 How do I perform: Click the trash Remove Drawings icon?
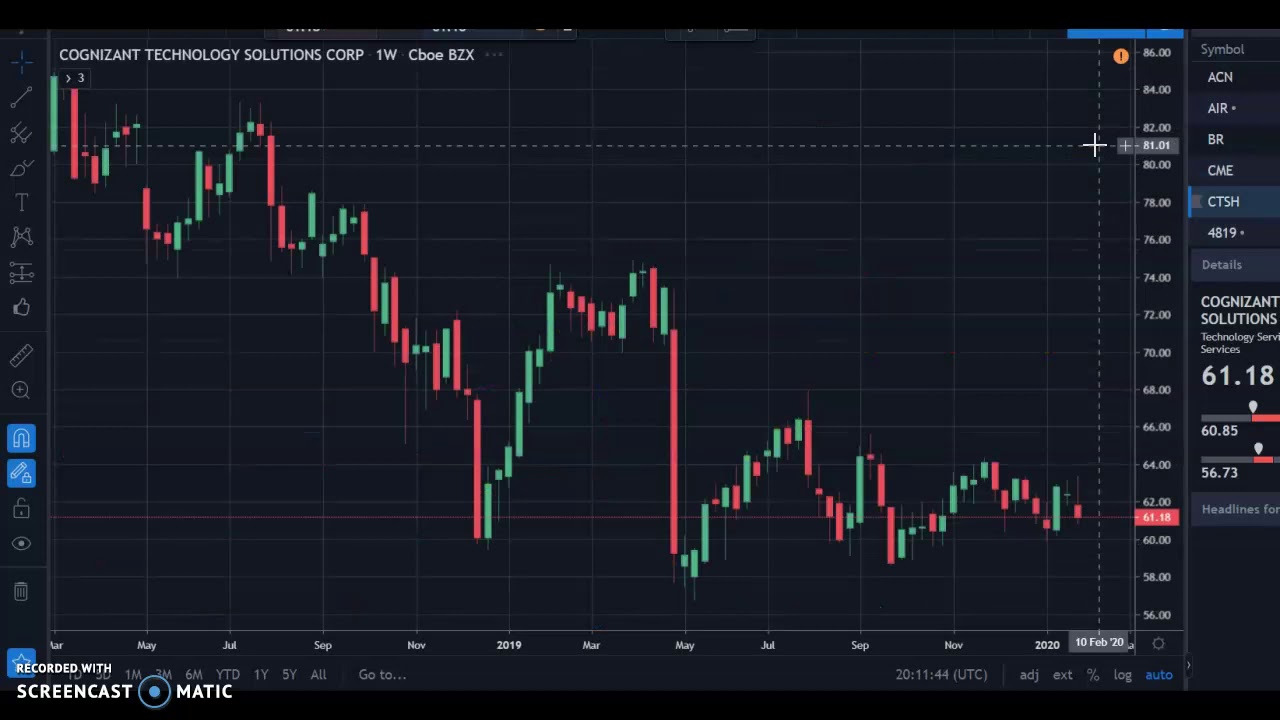[x=21, y=592]
